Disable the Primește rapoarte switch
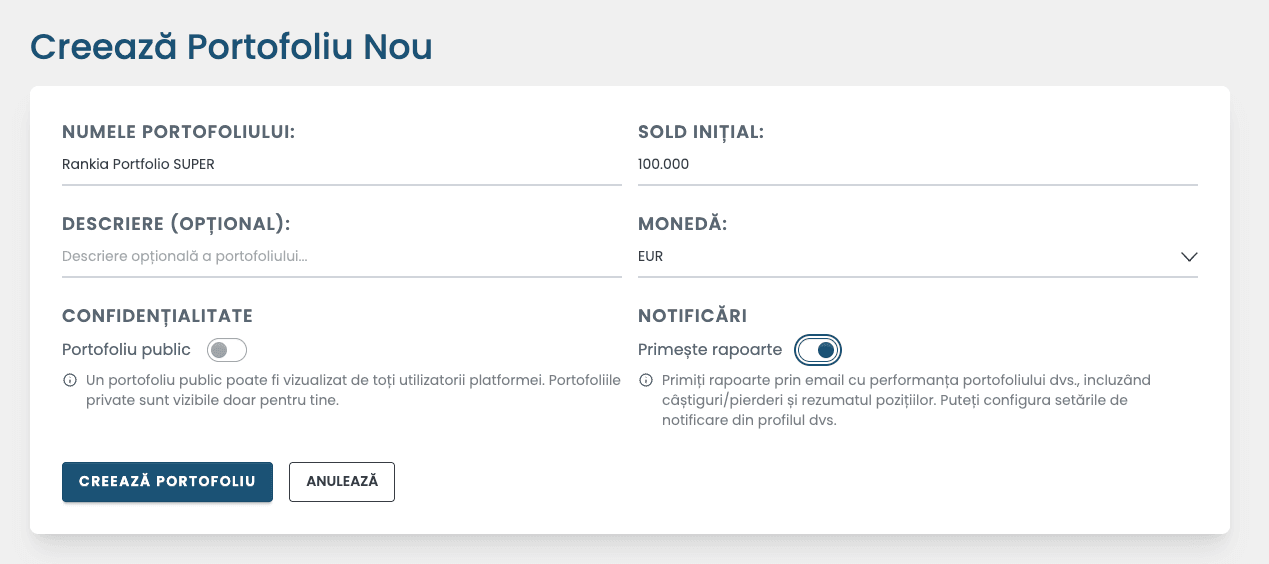The image size is (1269, 564). 818,350
